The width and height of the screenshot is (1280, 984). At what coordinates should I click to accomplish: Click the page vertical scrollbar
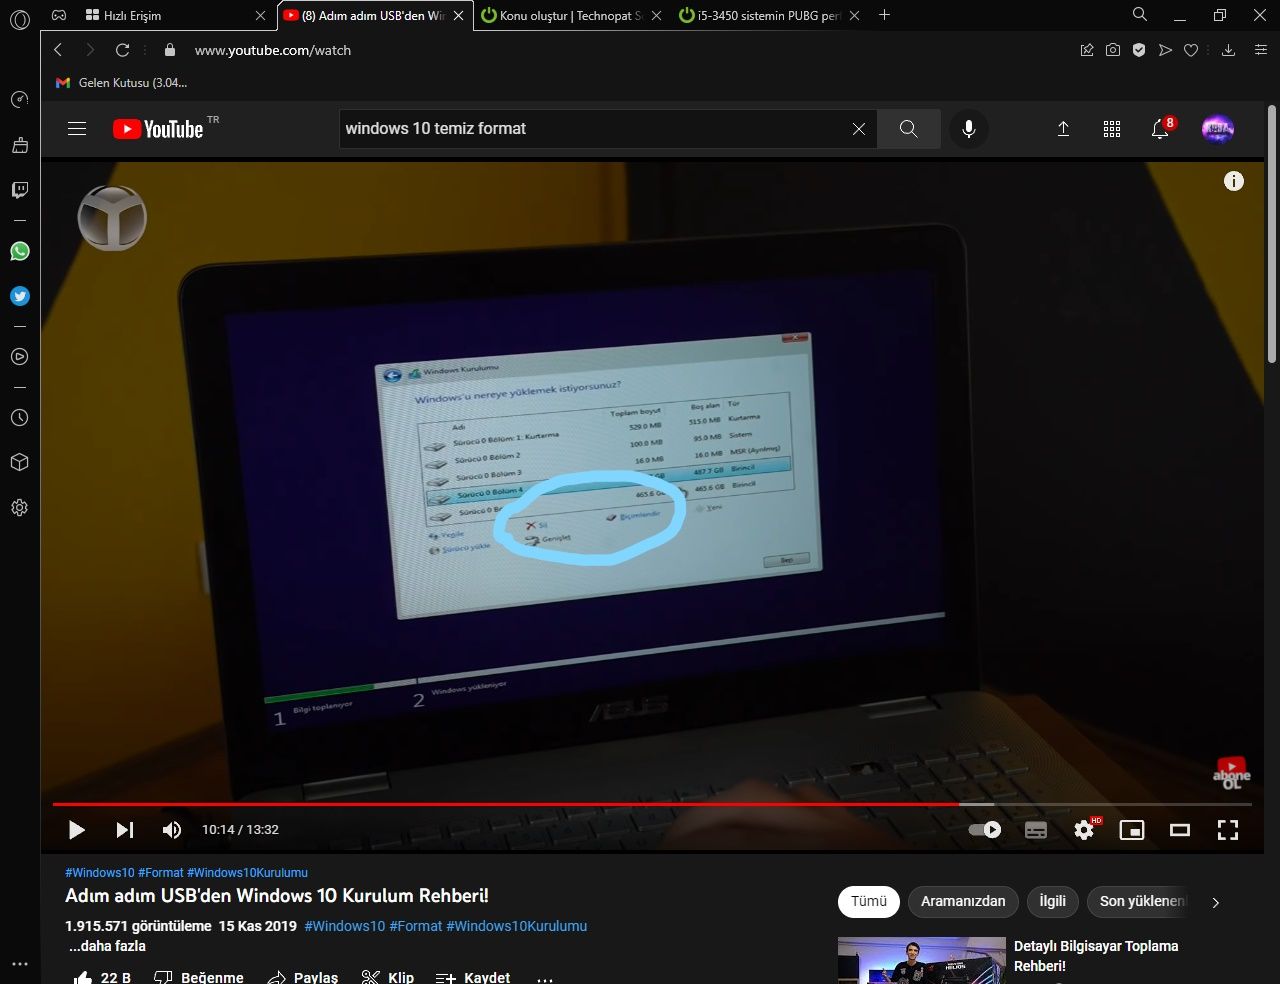point(1272,235)
